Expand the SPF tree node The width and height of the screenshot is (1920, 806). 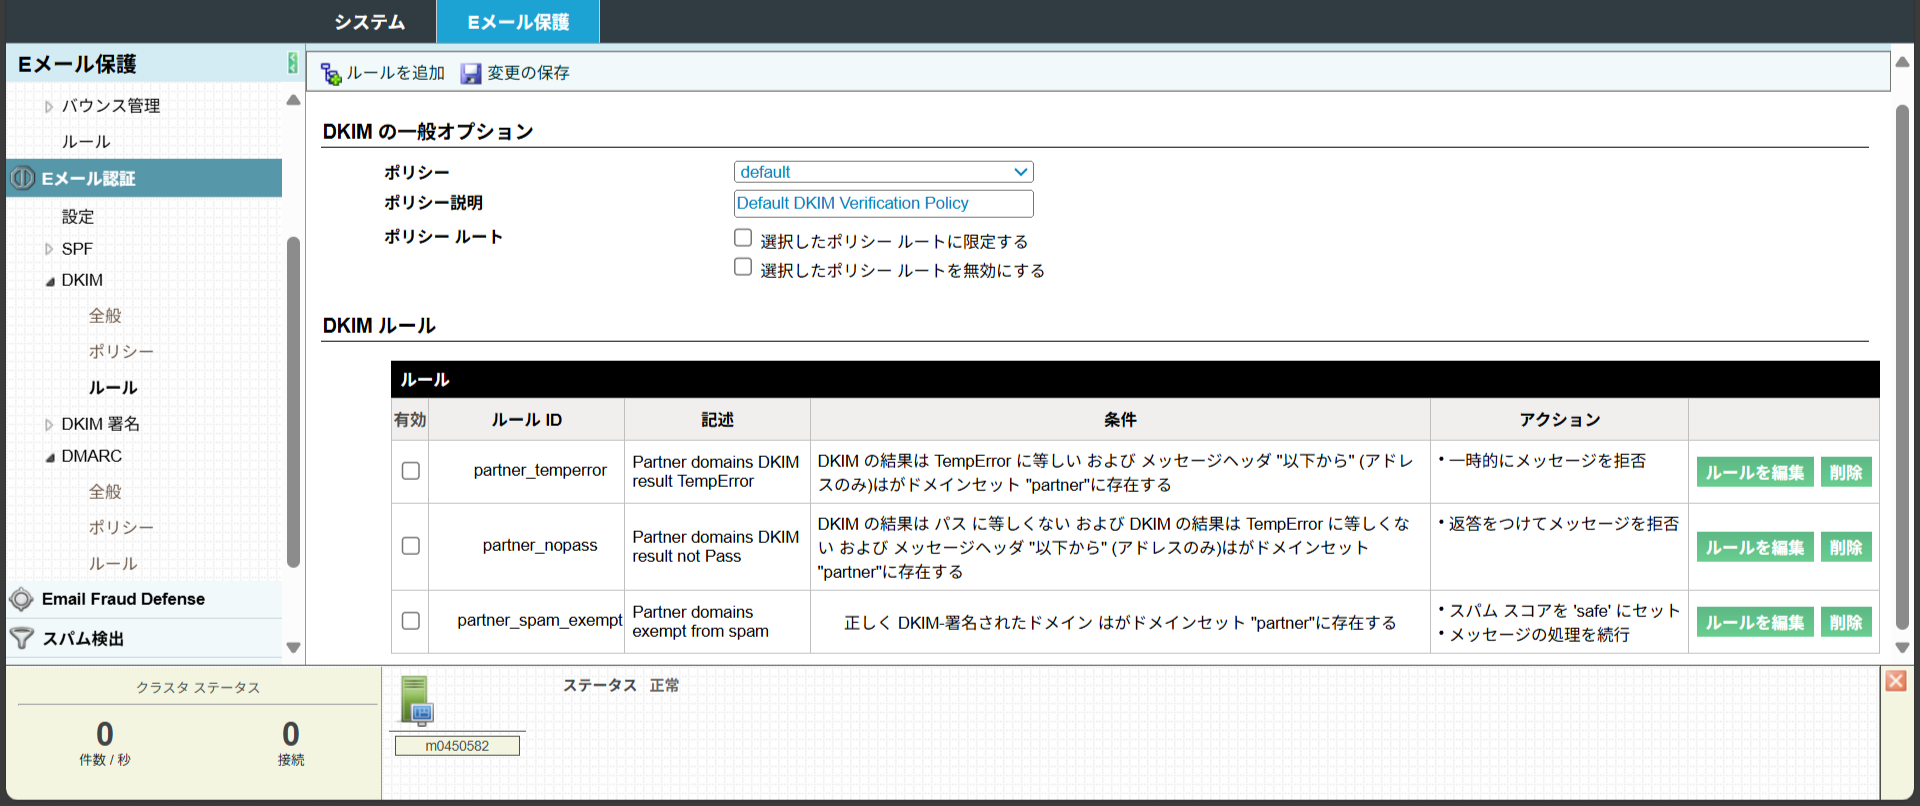click(49, 249)
